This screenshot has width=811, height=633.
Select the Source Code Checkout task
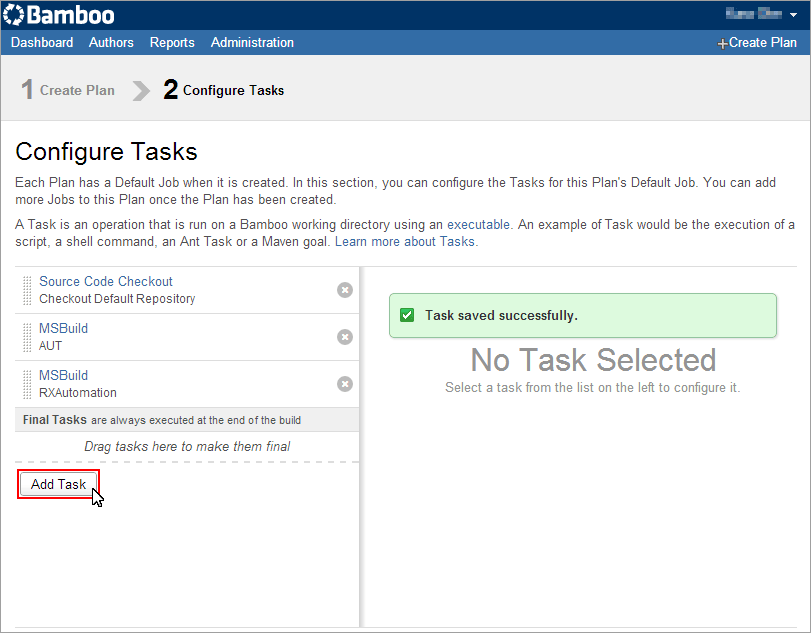[106, 281]
